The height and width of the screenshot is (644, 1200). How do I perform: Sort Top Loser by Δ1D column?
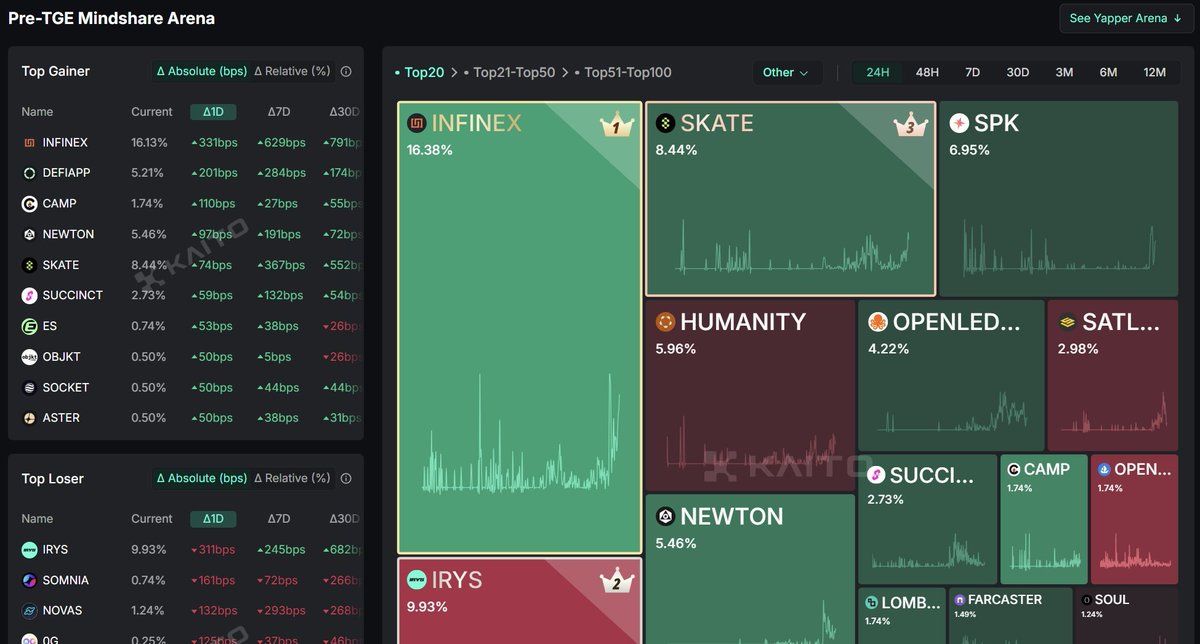[x=213, y=519]
